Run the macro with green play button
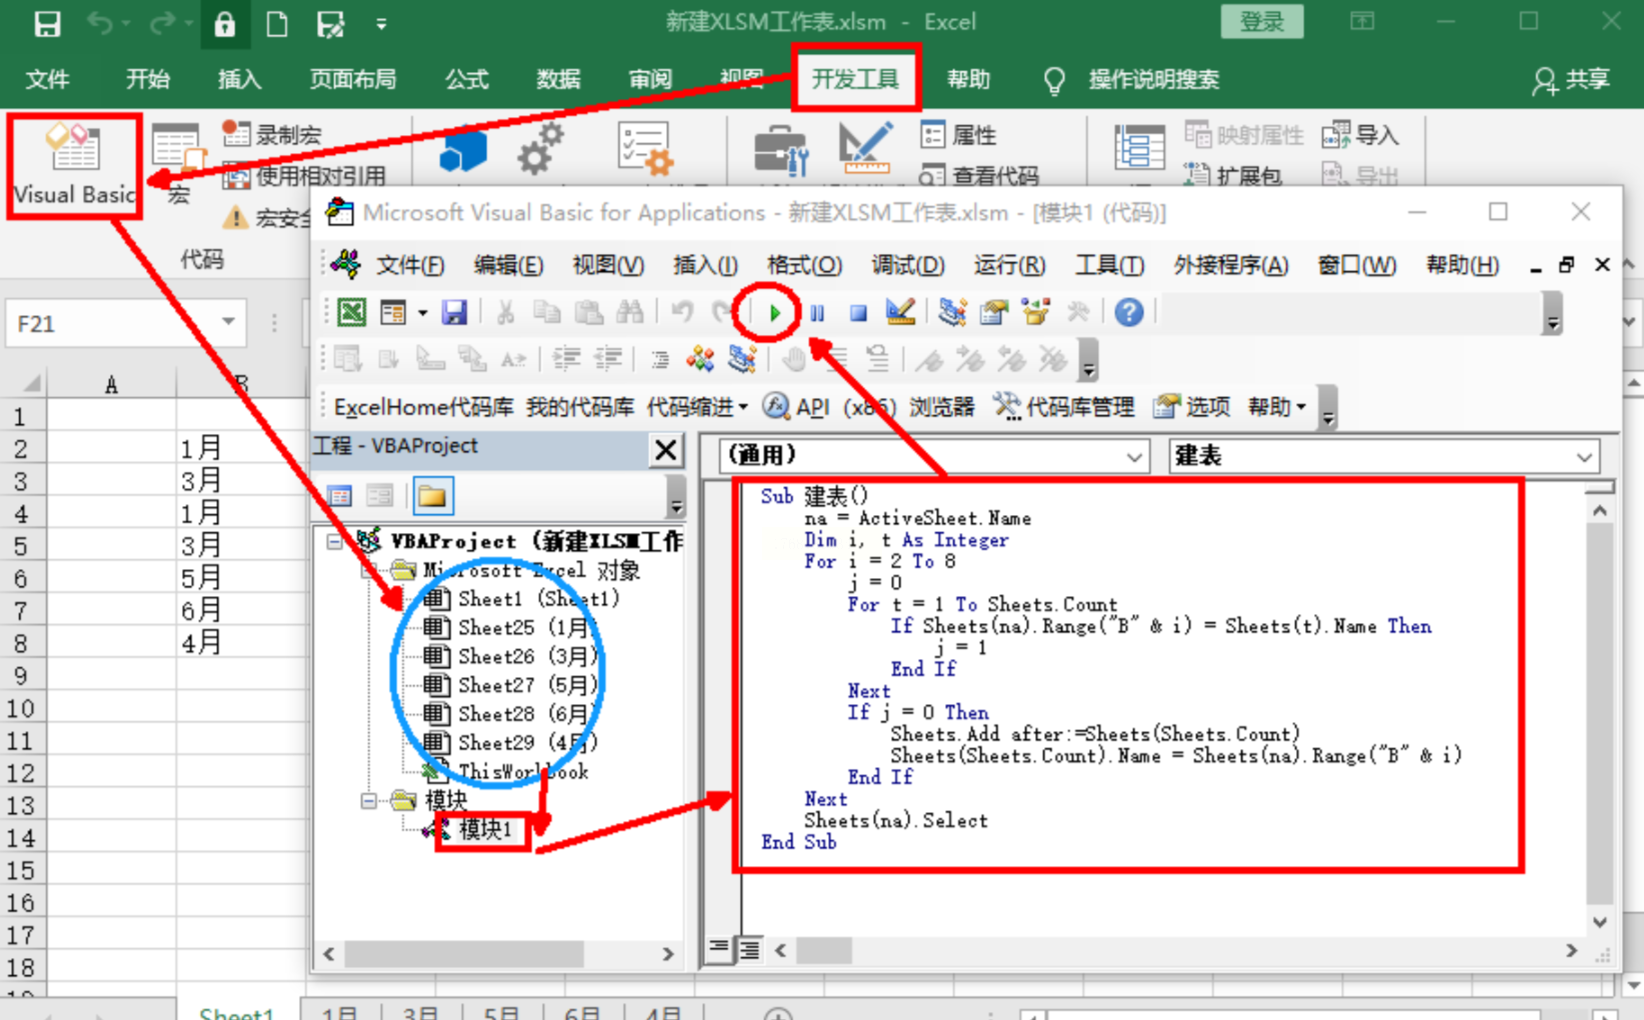The height and width of the screenshot is (1020, 1644). point(773,313)
